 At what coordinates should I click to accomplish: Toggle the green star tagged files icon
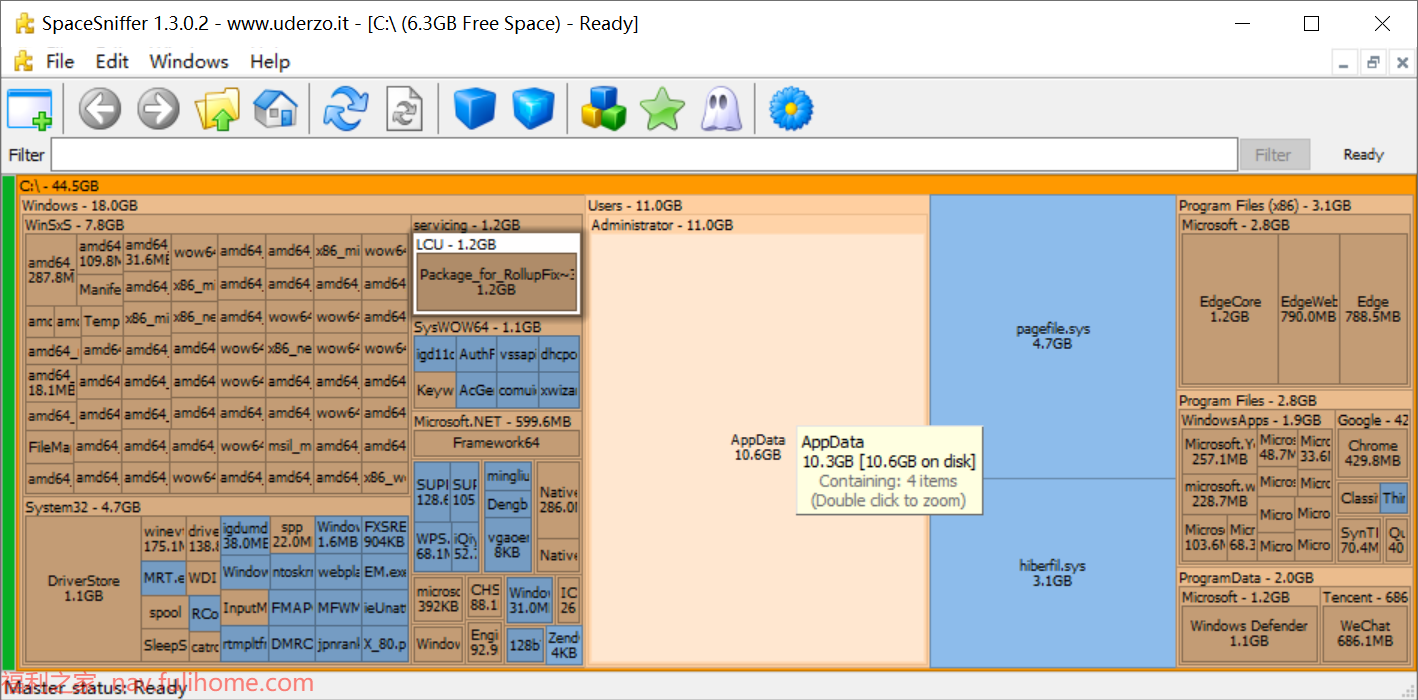coord(662,108)
